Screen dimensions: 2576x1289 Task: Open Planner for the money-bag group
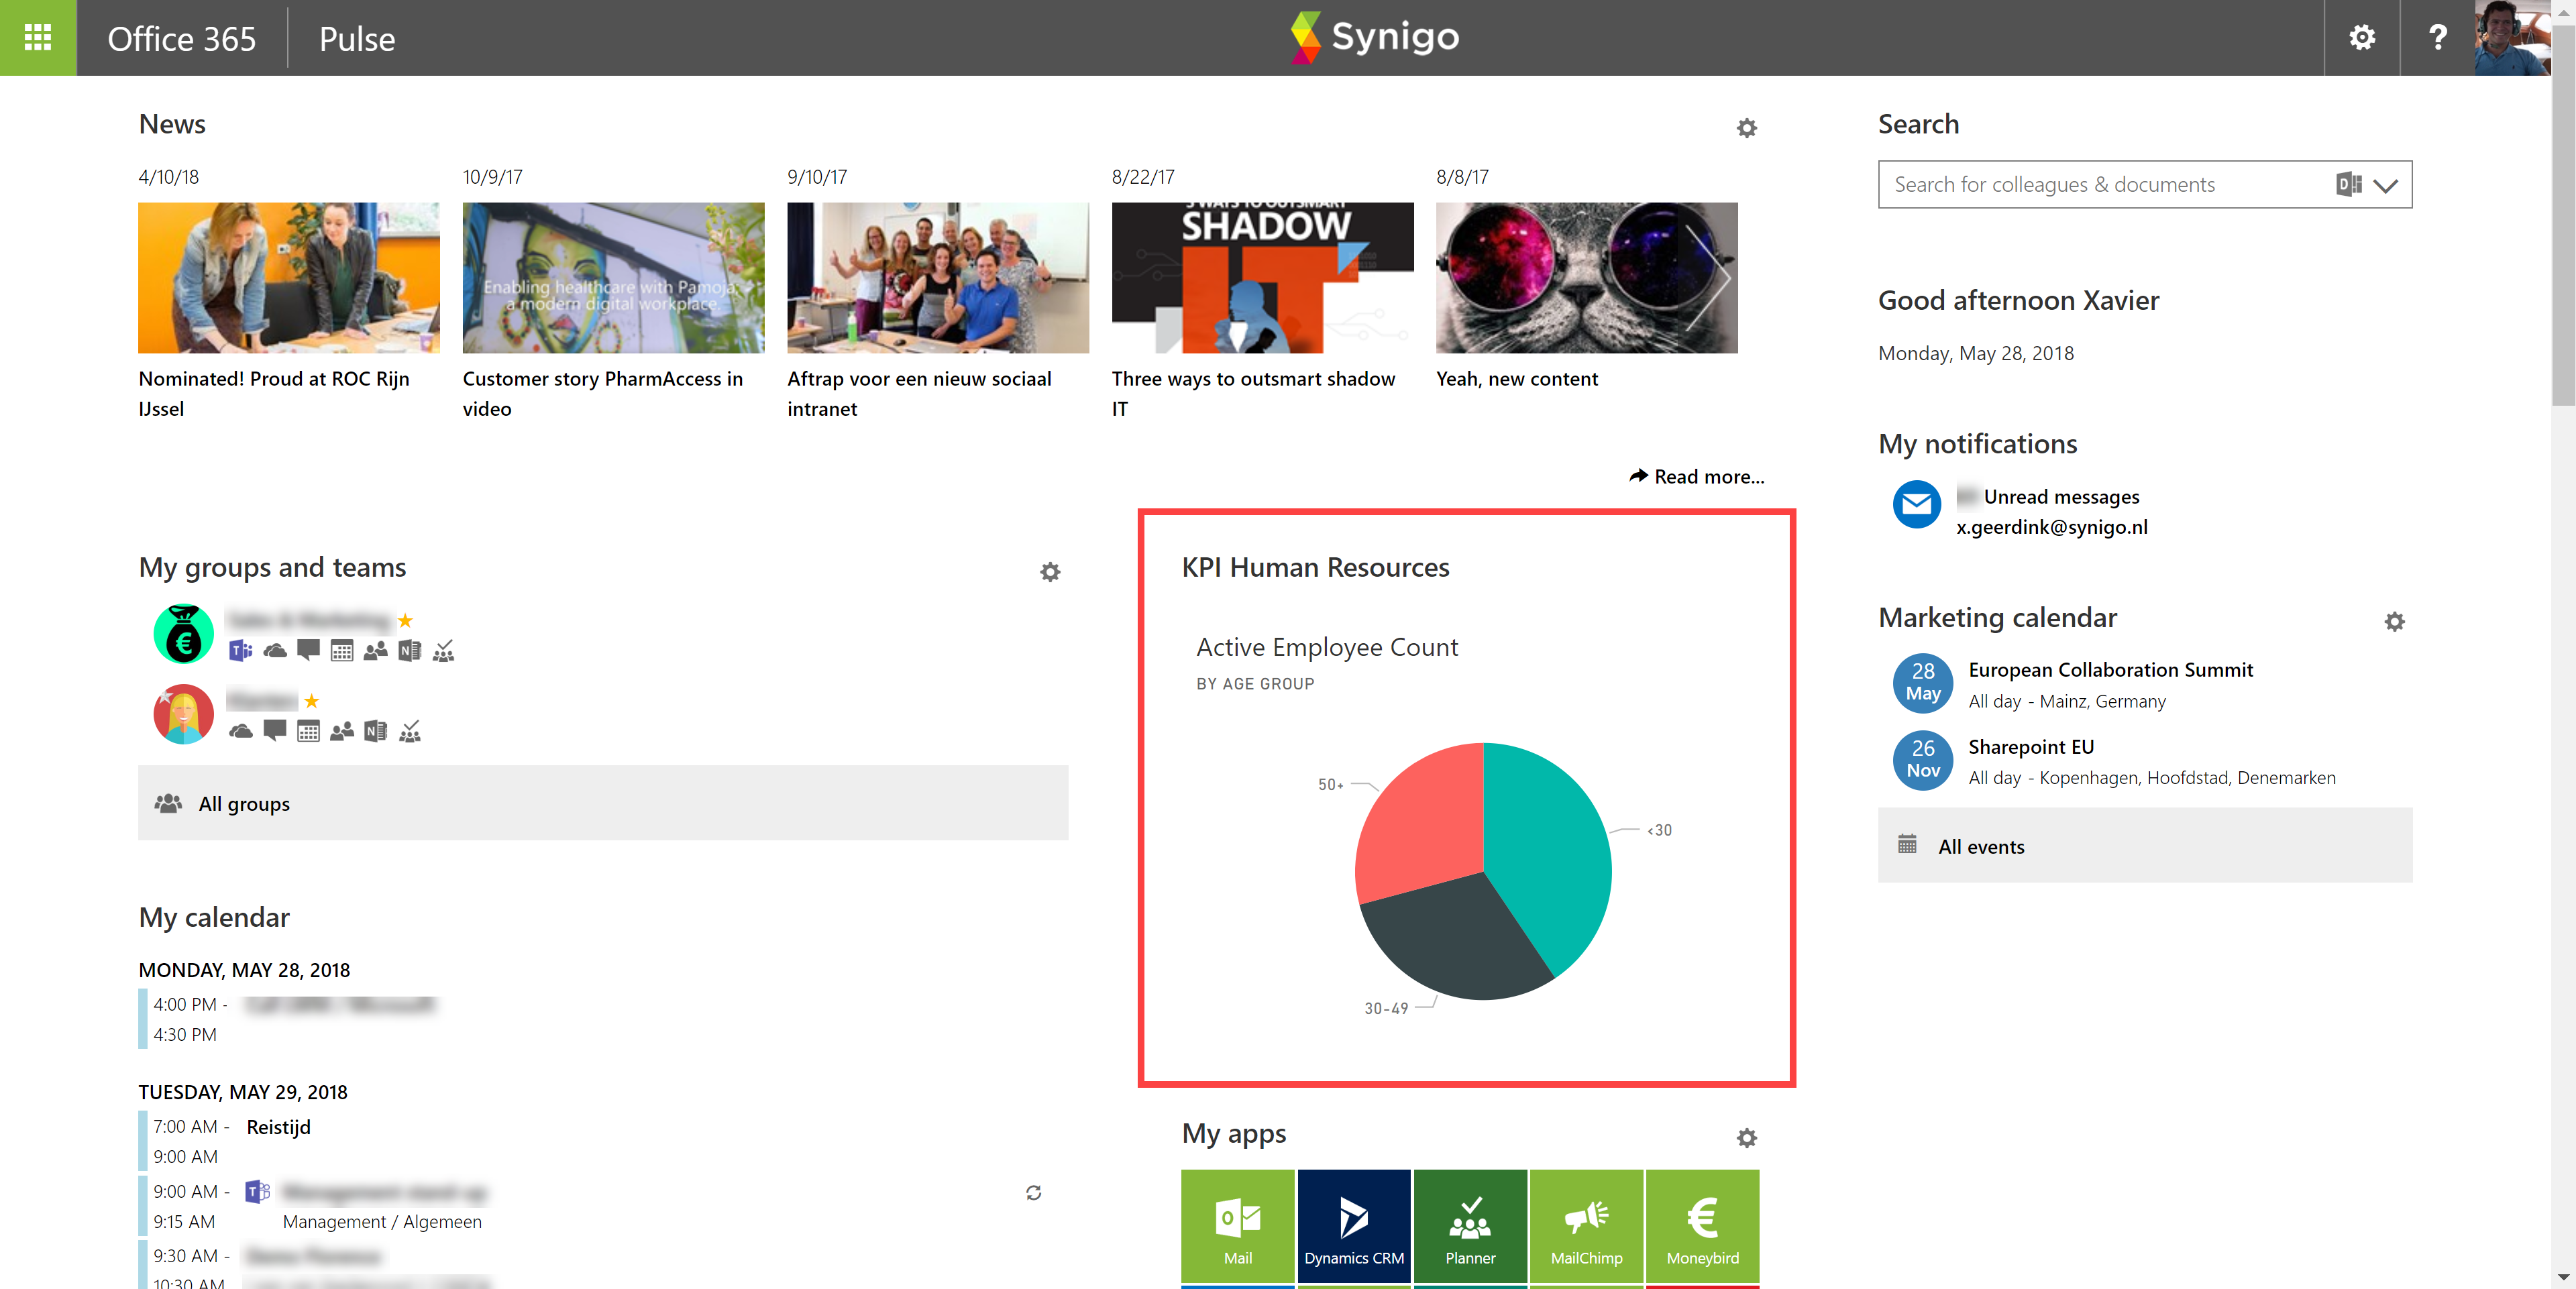click(443, 651)
